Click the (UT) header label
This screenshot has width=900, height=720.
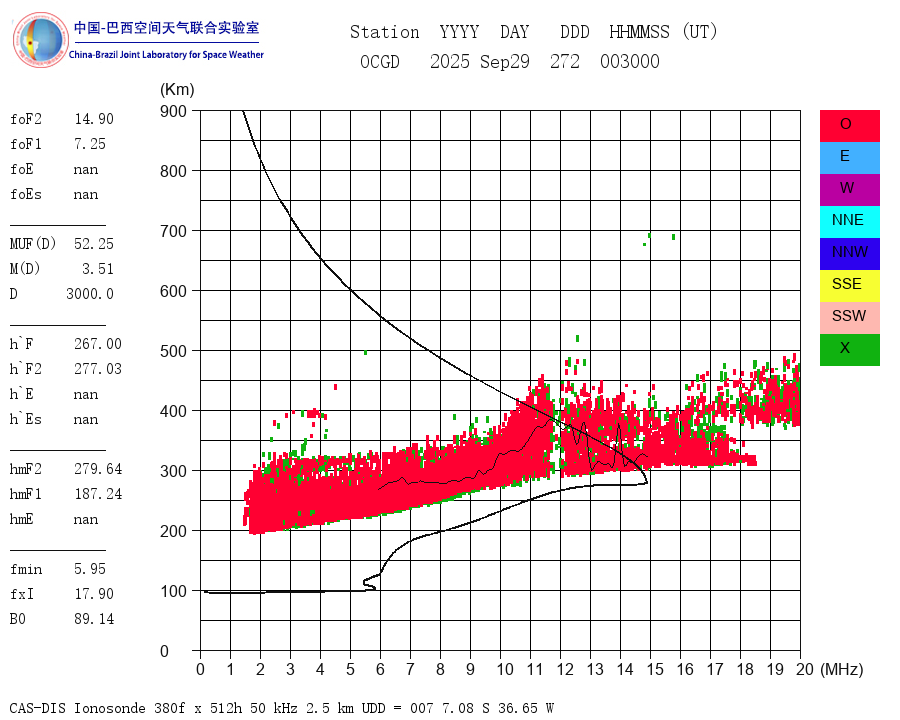pyautogui.click(x=700, y=32)
